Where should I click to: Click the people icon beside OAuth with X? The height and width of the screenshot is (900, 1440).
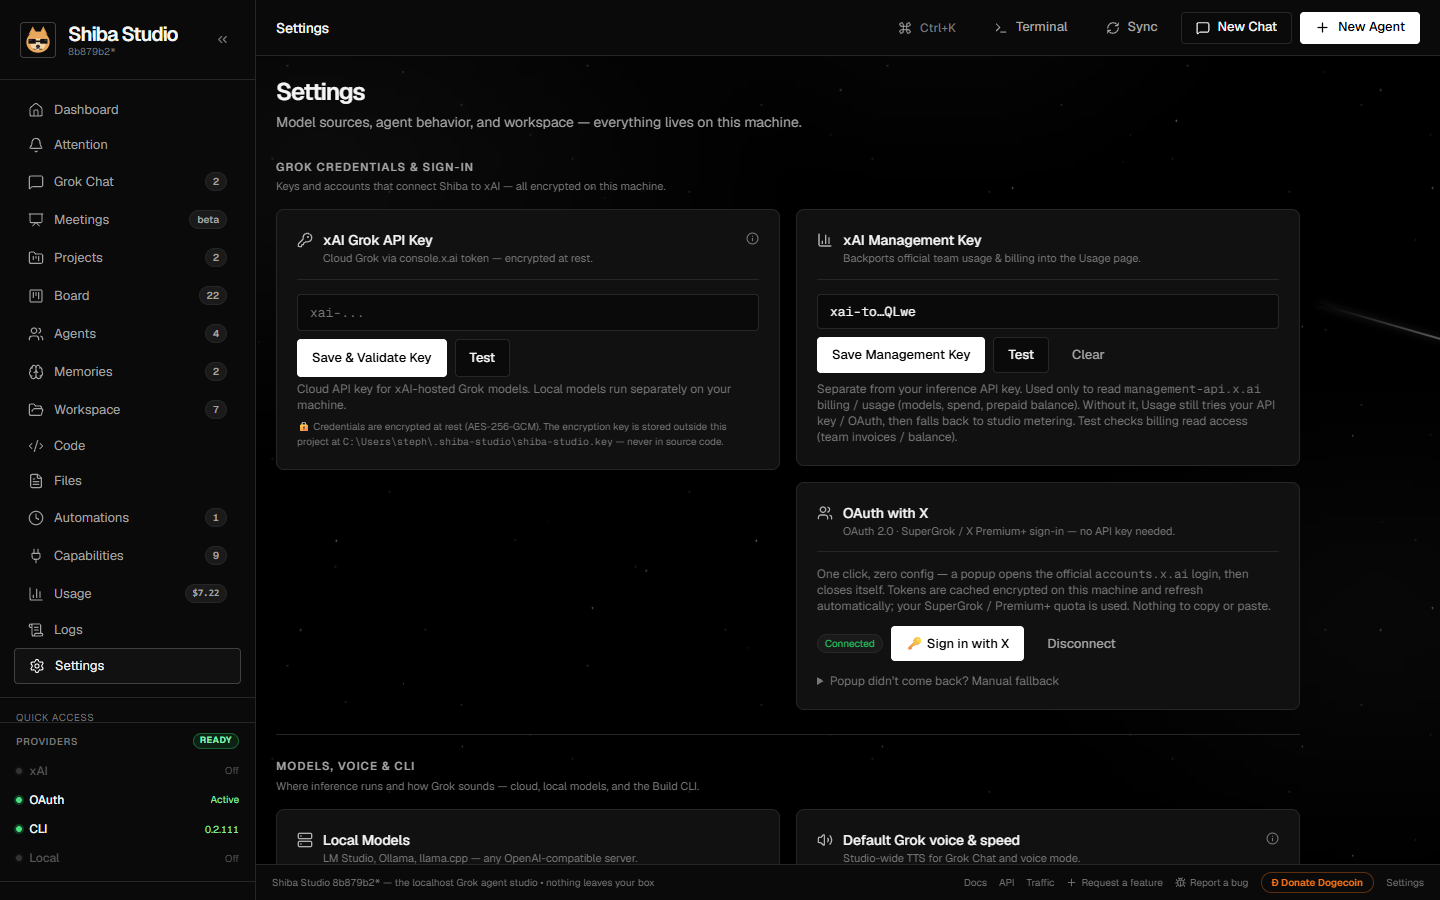(x=825, y=513)
